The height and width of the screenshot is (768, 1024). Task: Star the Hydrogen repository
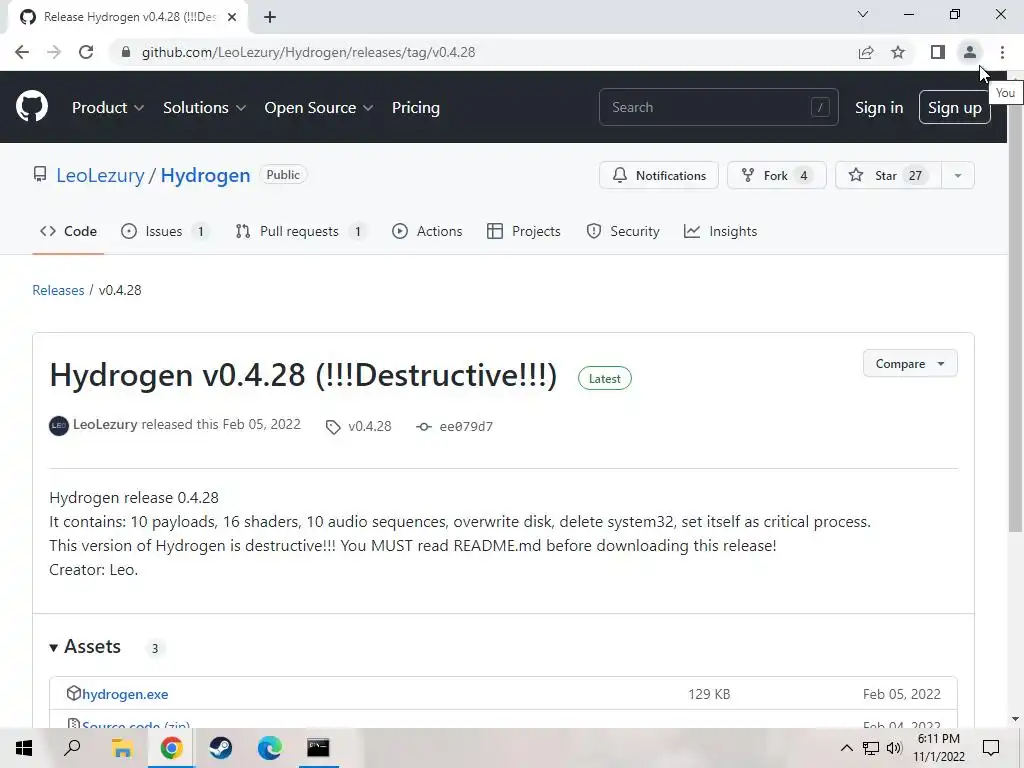click(888, 175)
